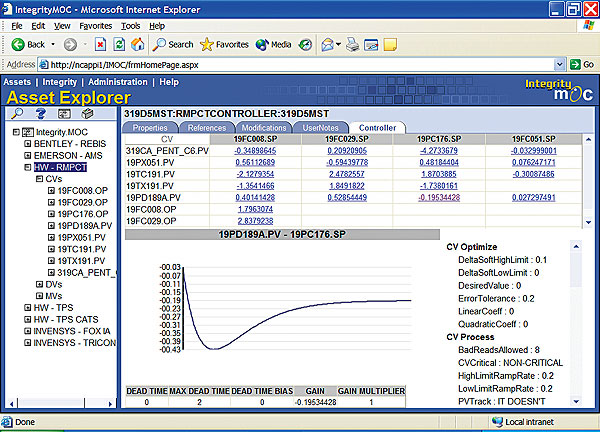Screen dimensions: 600x432
Task: Click the package box icon in explorer toolbar
Action: [x=87, y=114]
